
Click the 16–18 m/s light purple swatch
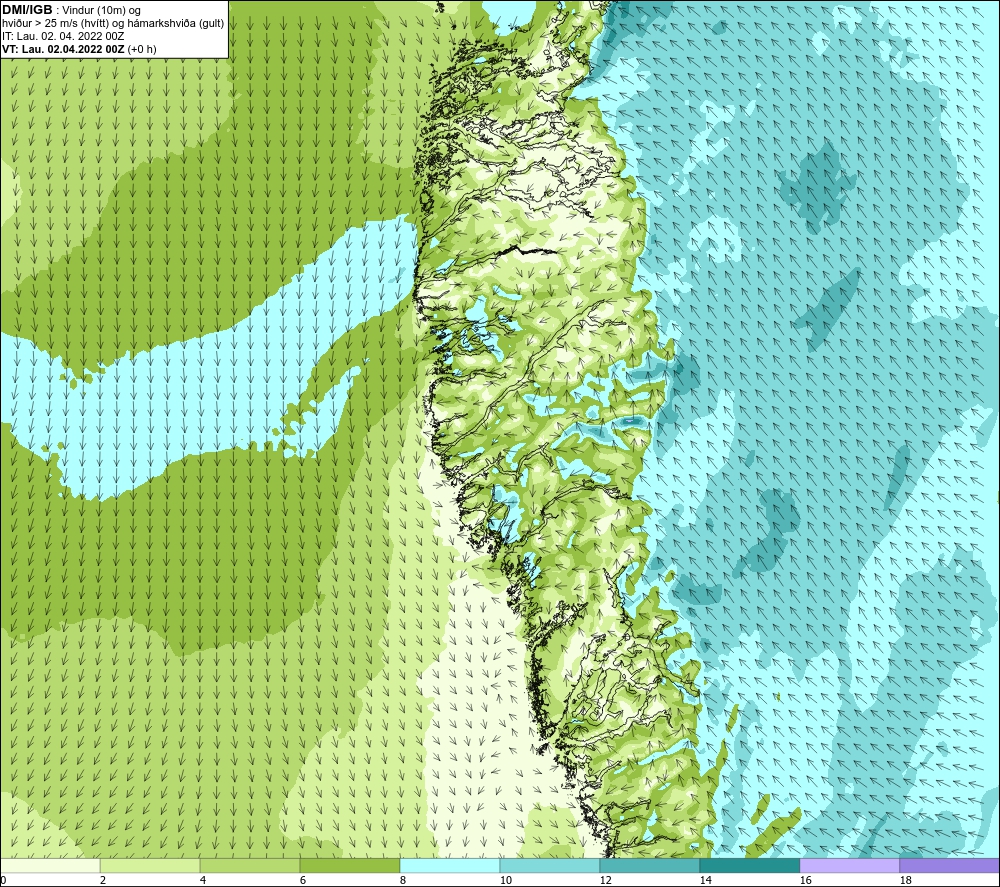pos(849,865)
